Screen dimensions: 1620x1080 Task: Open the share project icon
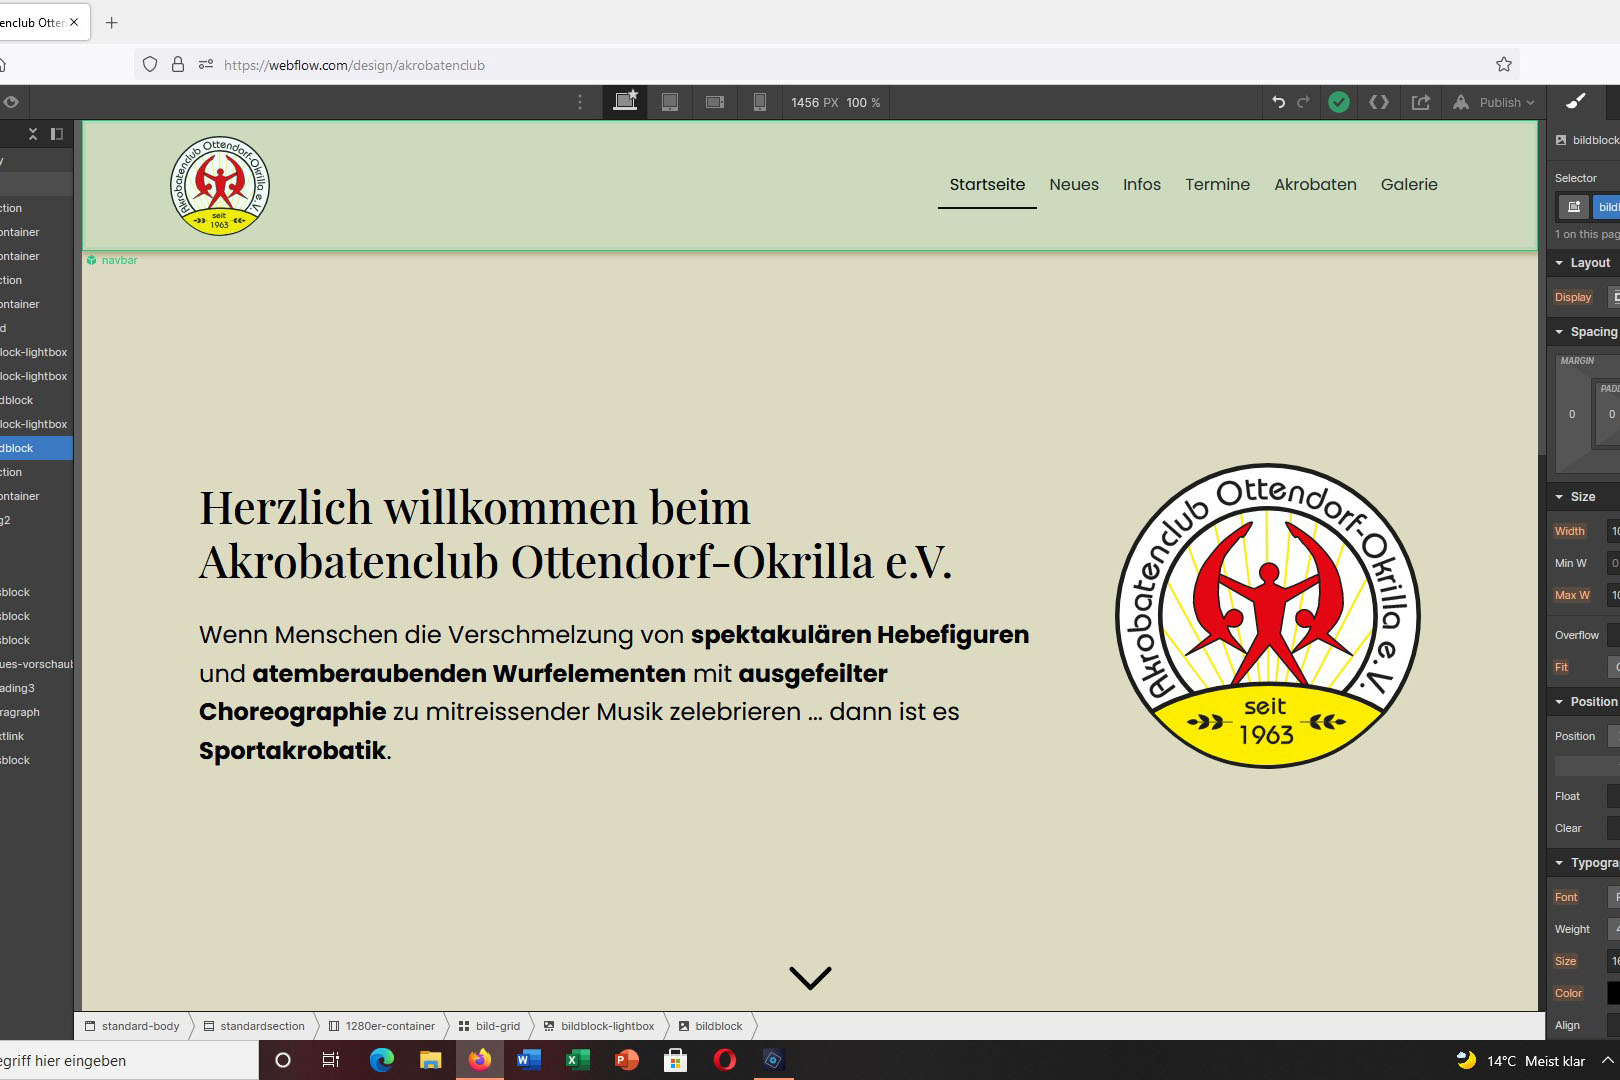pyautogui.click(x=1421, y=102)
